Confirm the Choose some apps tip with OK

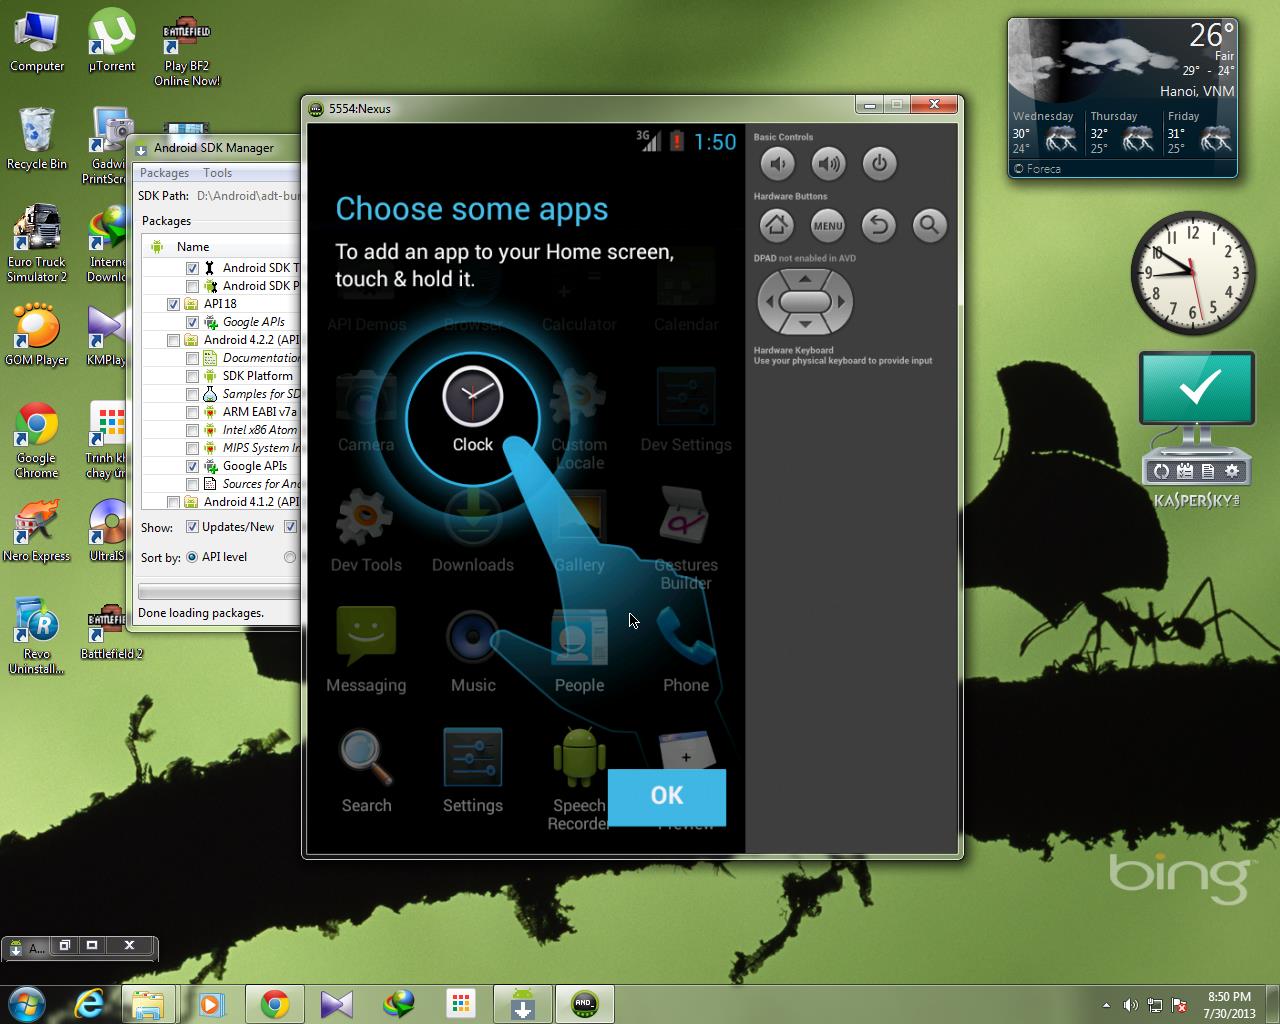(667, 796)
